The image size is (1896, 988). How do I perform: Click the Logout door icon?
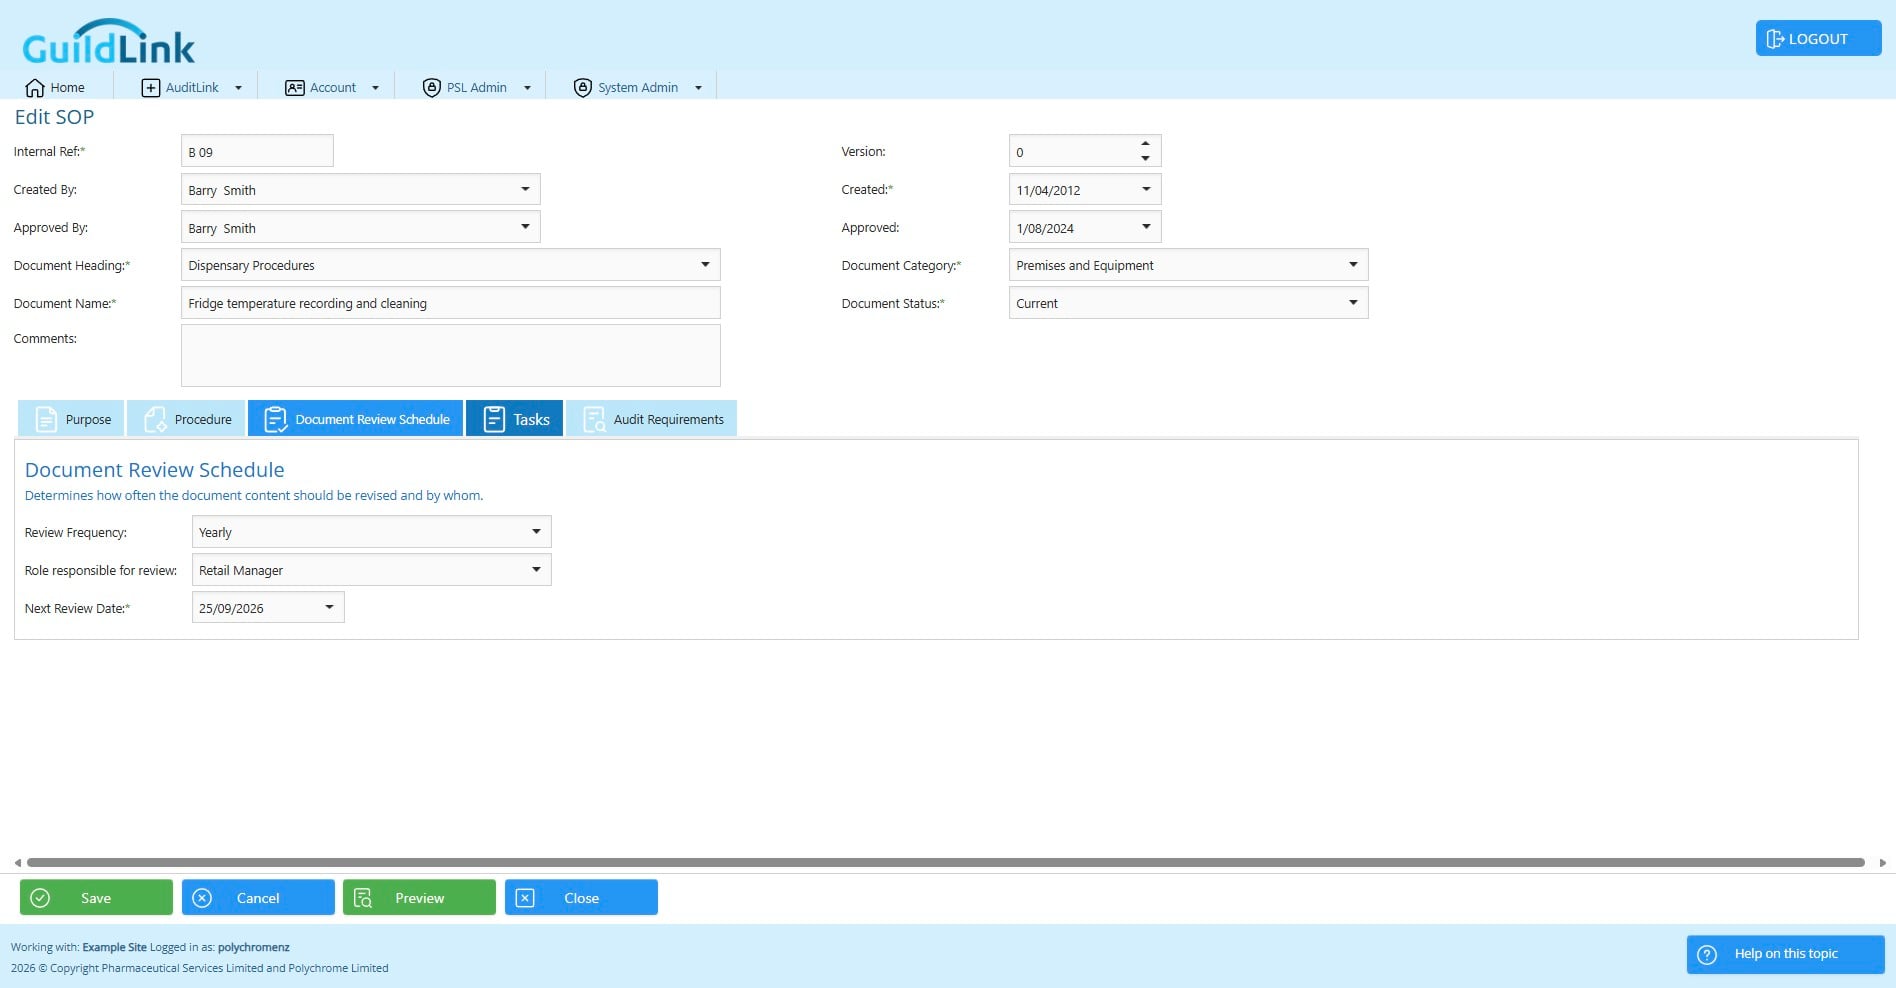coord(1775,39)
